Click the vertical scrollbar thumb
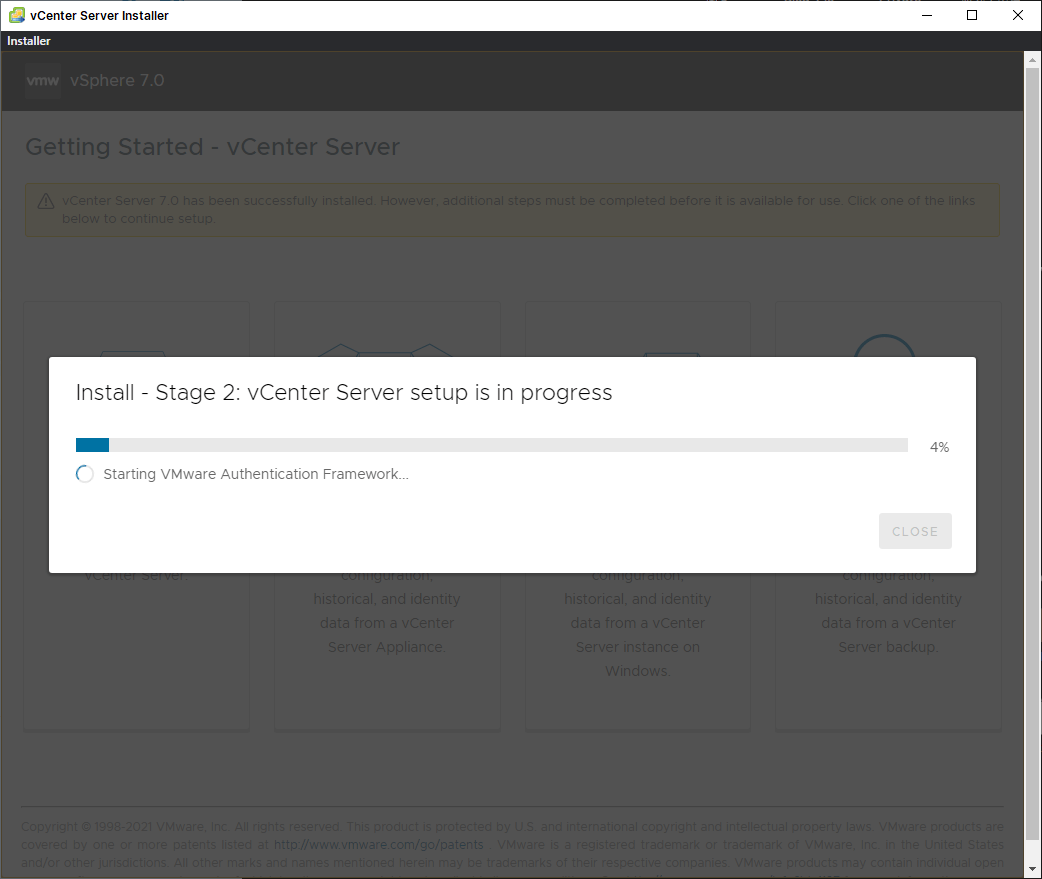Viewport: 1042px width, 879px height. click(1033, 450)
